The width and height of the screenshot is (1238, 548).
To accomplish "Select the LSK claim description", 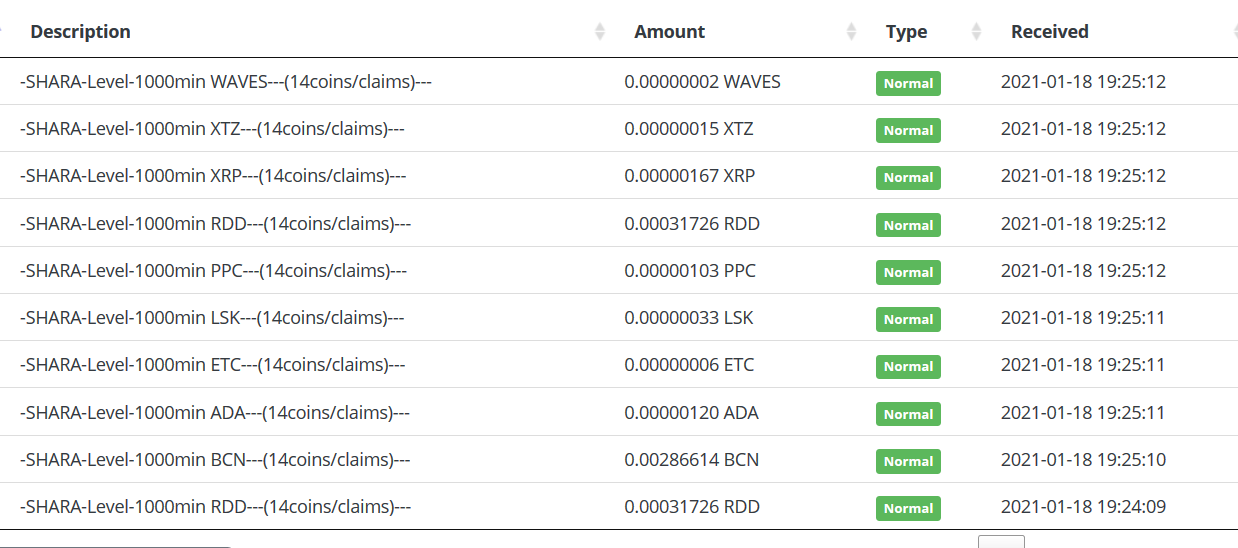I will (212, 318).
